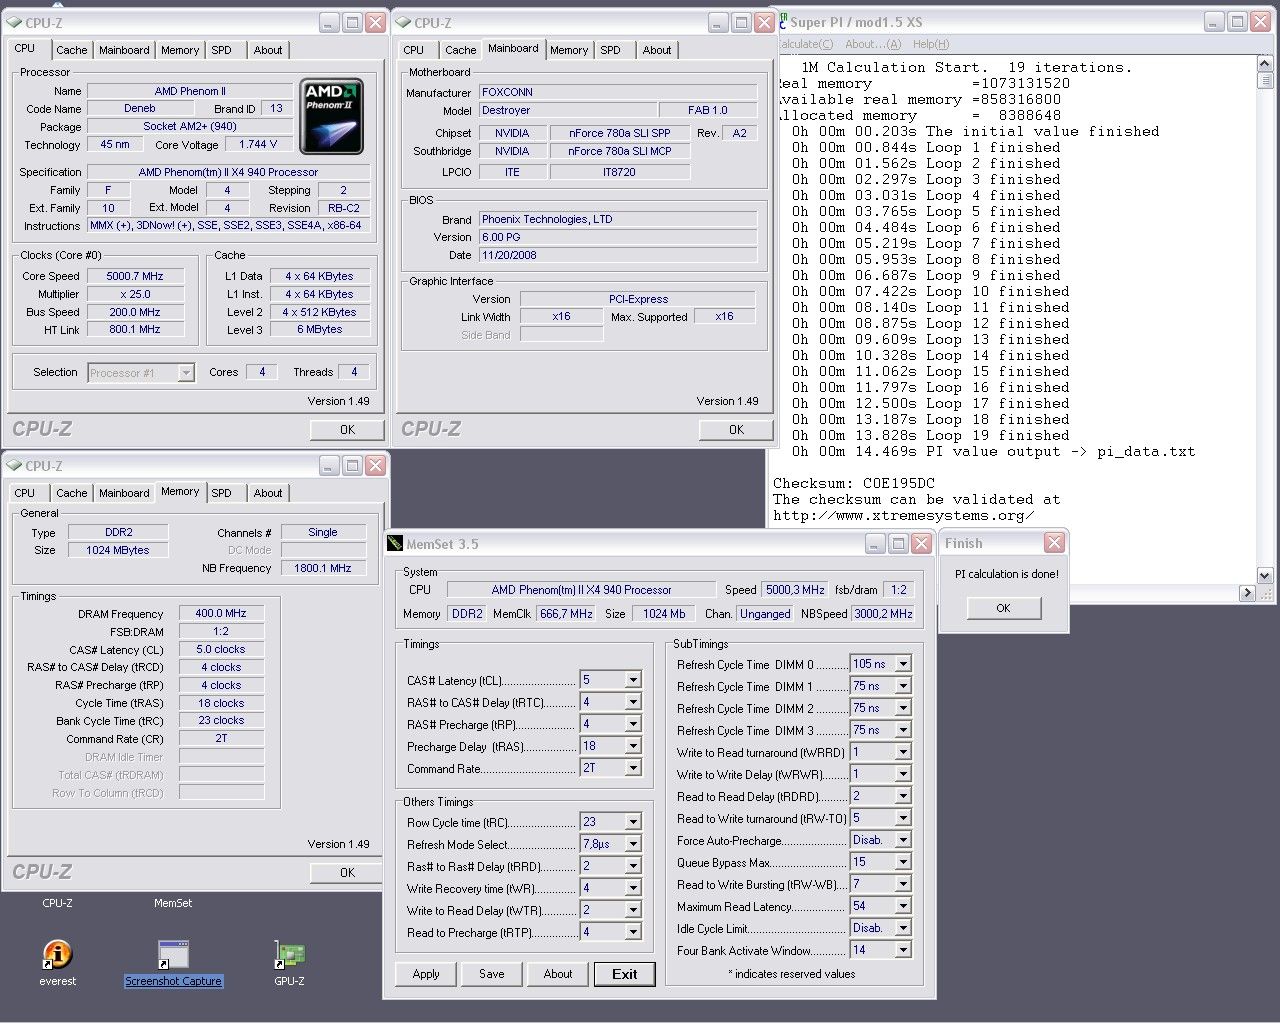The image size is (1280, 1024).
Task: Launch the GPU-Z desktop shortcut icon
Action: tap(289, 955)
